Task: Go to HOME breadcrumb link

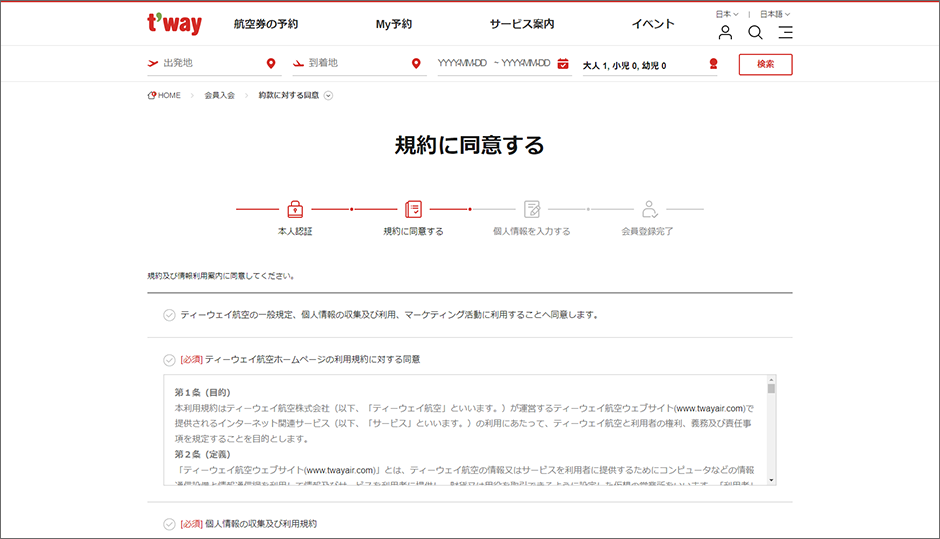Action: pyautogui.click(x=166, y=96)
